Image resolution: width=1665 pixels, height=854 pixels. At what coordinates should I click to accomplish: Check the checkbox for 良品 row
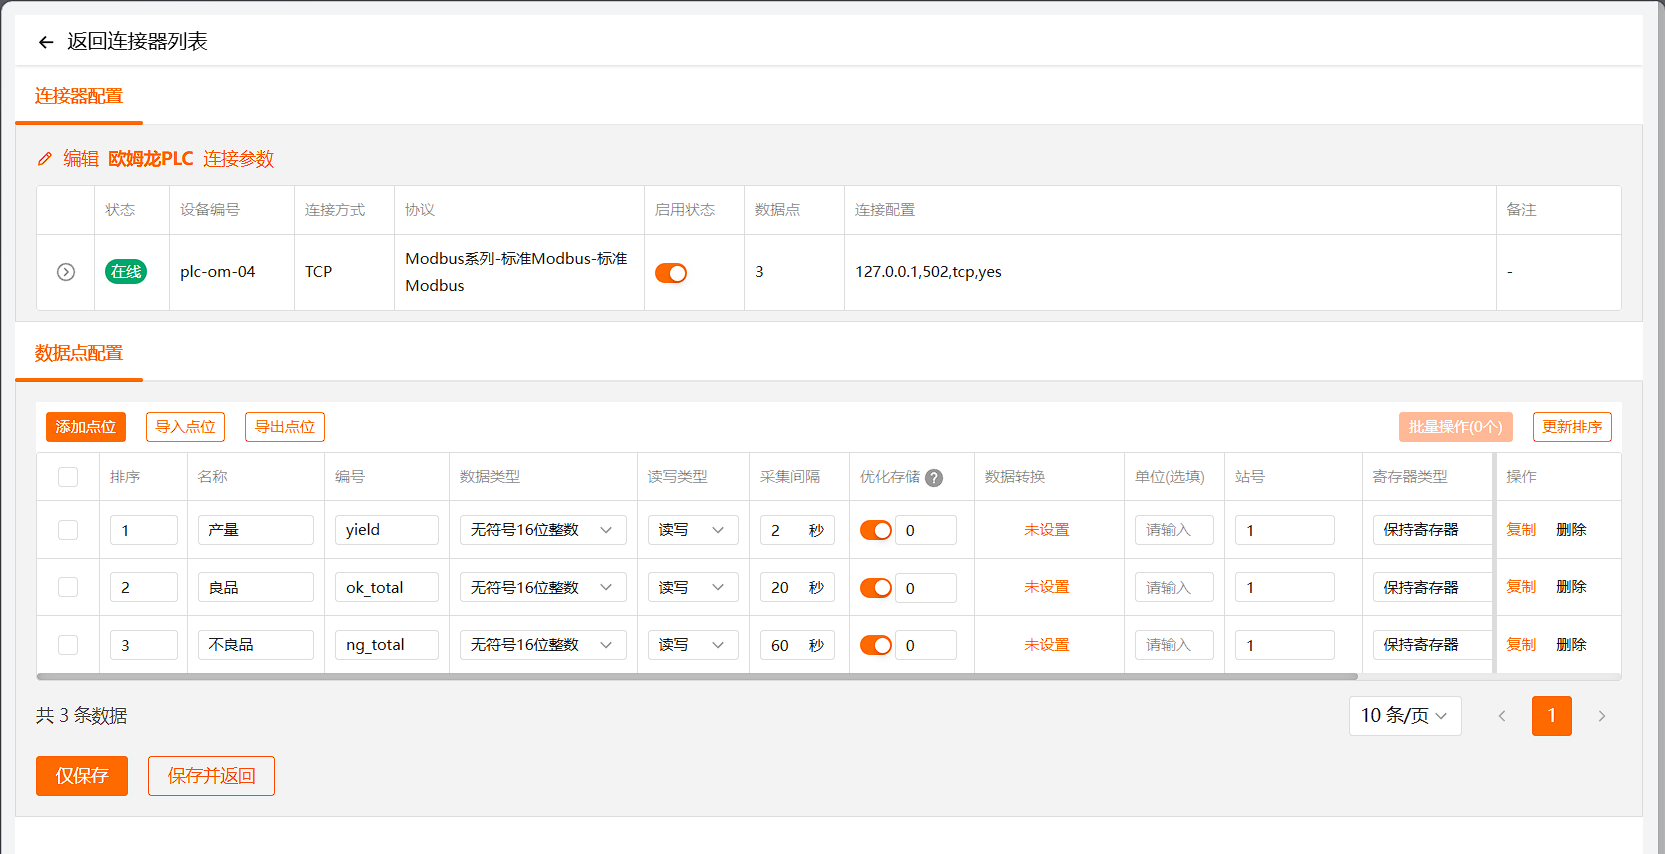point(68,587)
